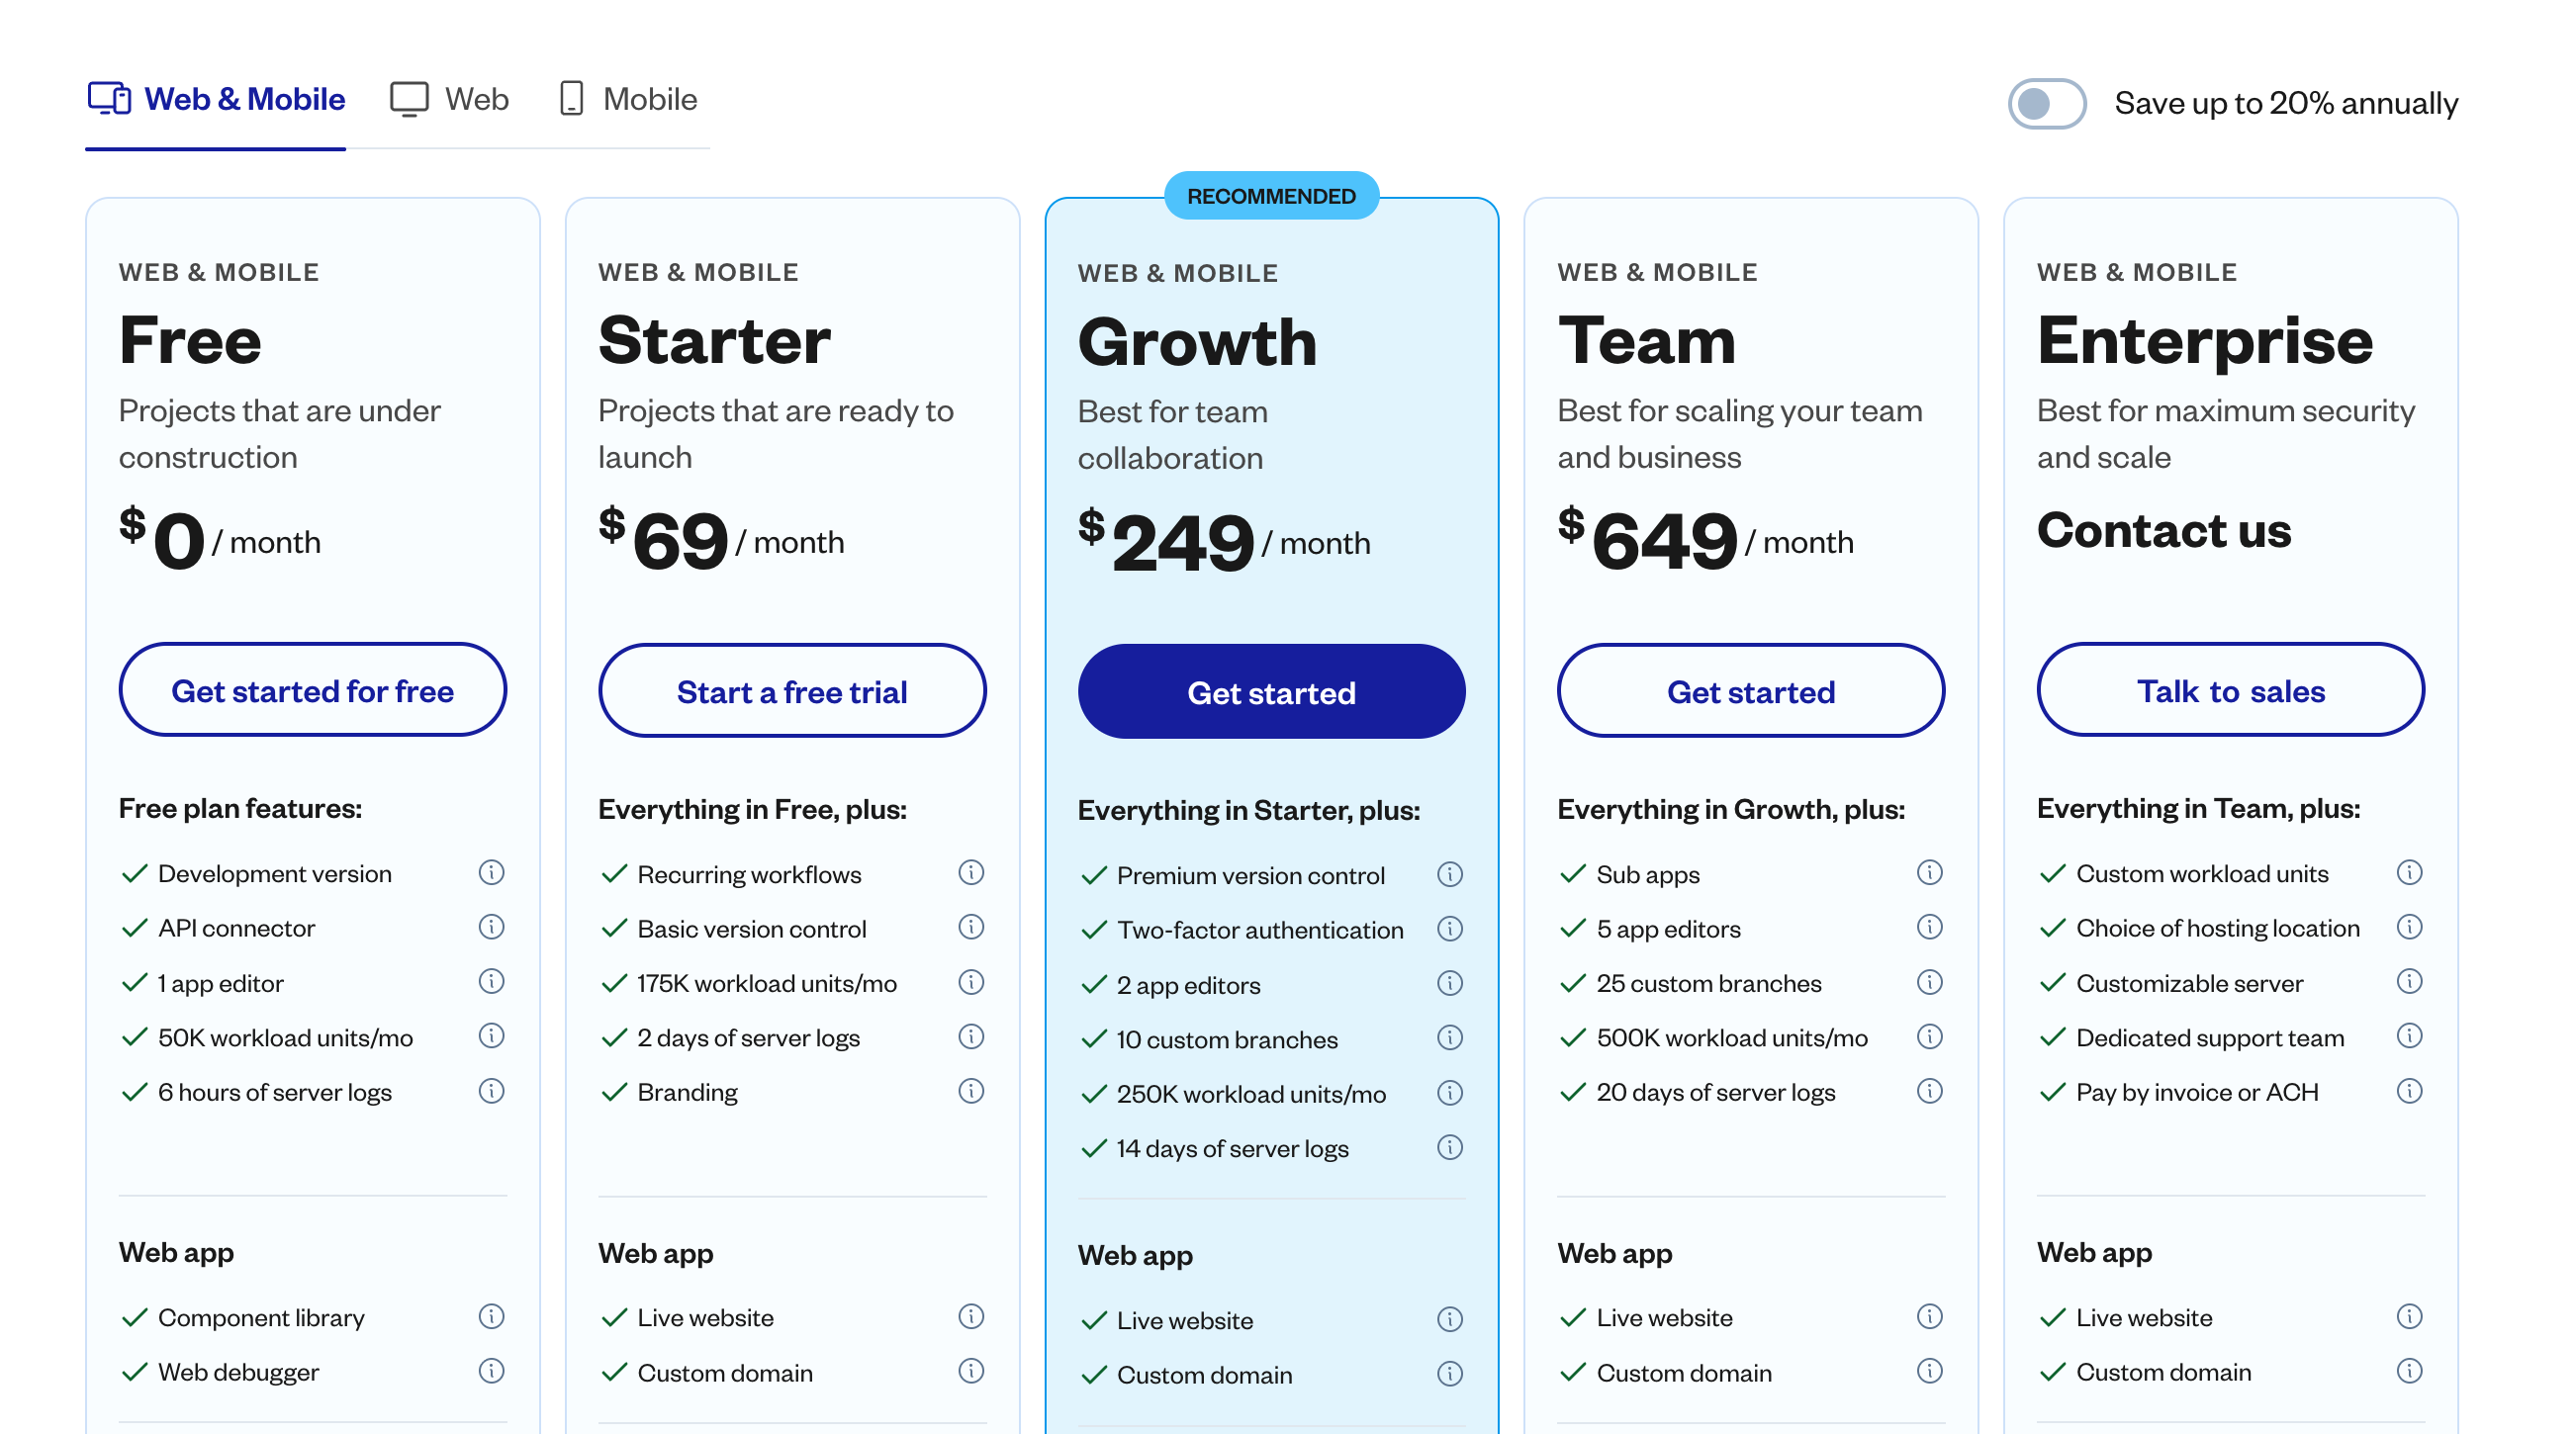The width and height of the screenshot is (2576, 1434).
Task: Open info icon for Component library
Action: pos(491,1316)
